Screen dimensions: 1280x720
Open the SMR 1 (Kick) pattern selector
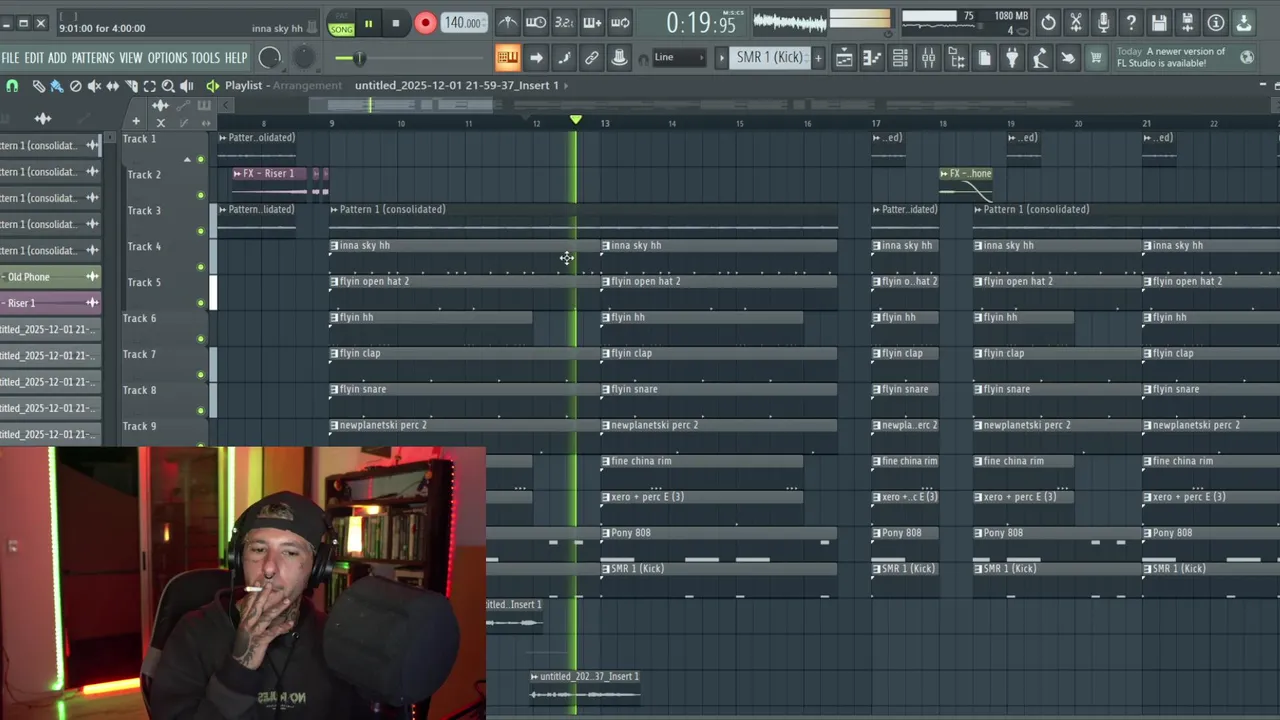[769, 58]
